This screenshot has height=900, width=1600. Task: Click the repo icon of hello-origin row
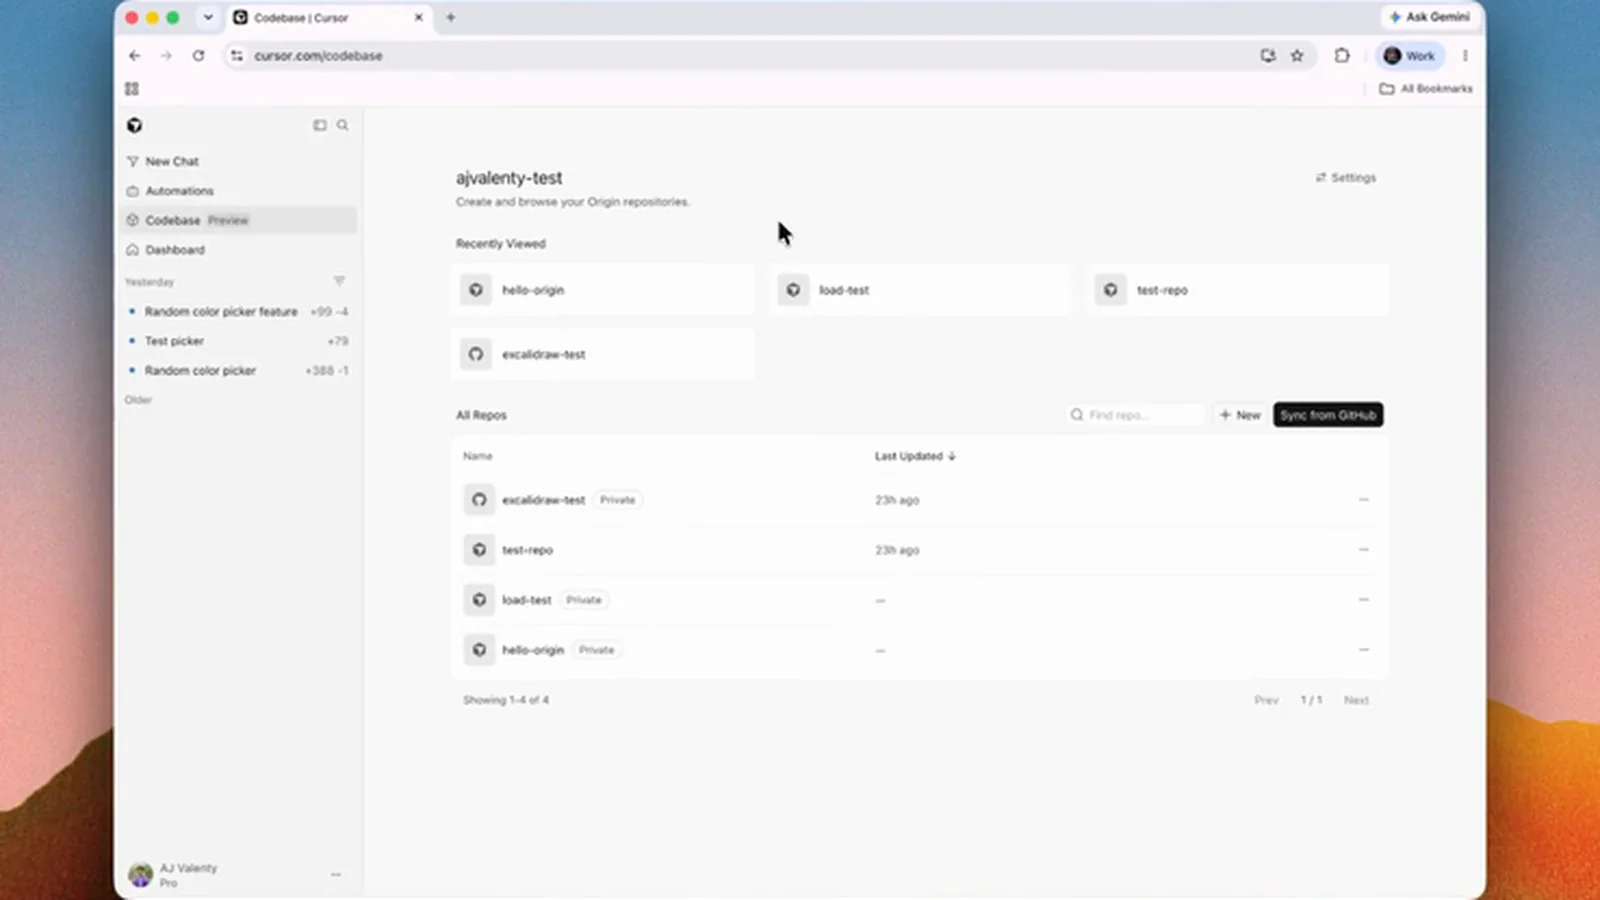click(x=479, y=650)
